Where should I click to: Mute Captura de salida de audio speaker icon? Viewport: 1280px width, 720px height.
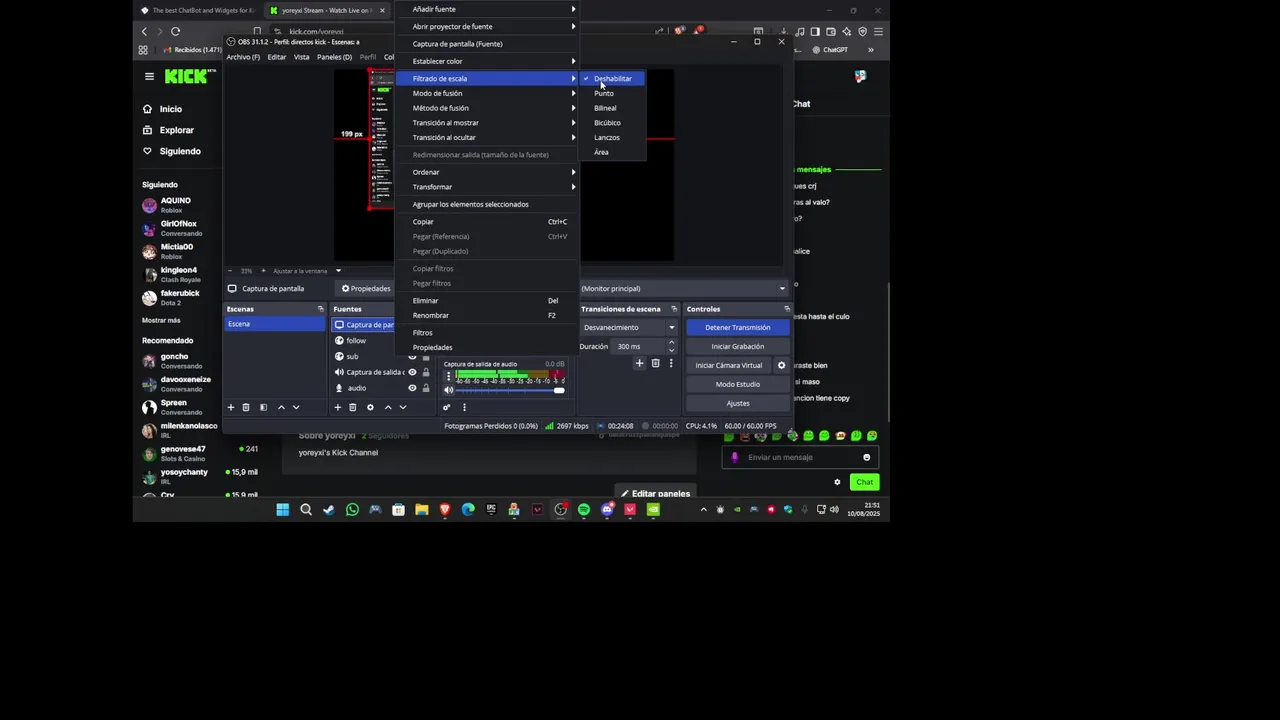448,390
